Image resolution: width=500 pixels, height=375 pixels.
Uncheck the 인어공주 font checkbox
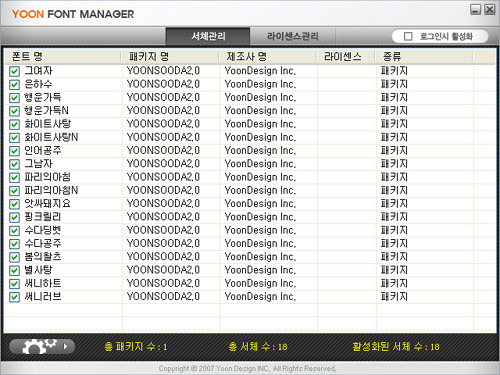[x=14, y=151]
